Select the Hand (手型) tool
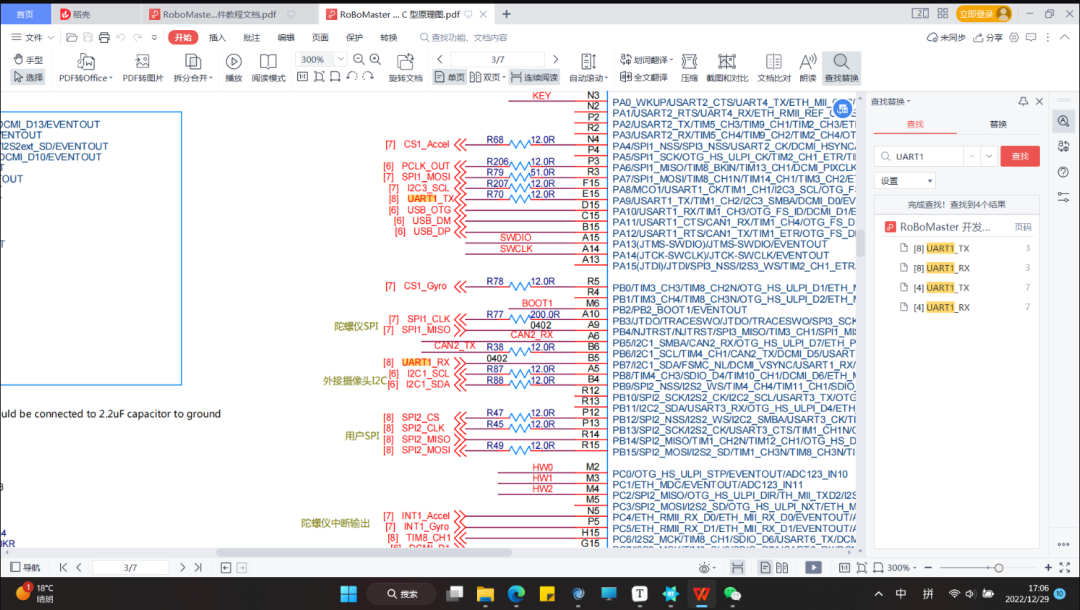Viewport: 1080px width, 610px height. click(x=28, y=60)
